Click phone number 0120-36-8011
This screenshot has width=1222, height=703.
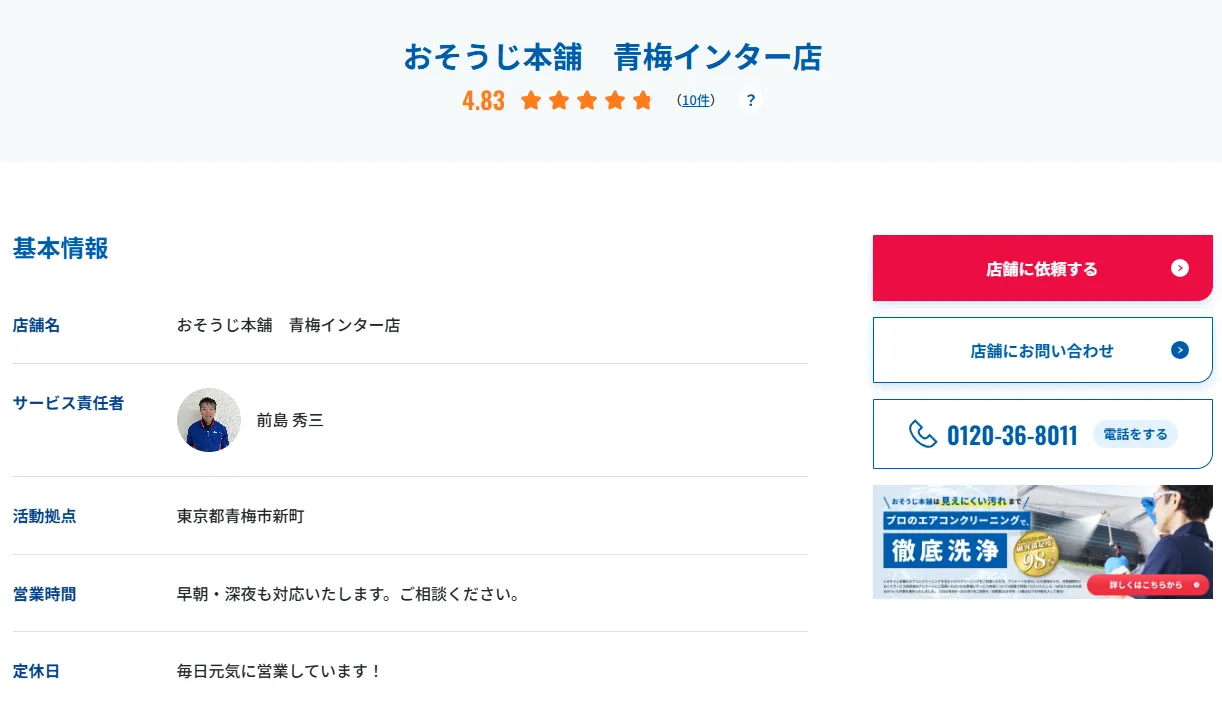click(x=1012, y=435)
